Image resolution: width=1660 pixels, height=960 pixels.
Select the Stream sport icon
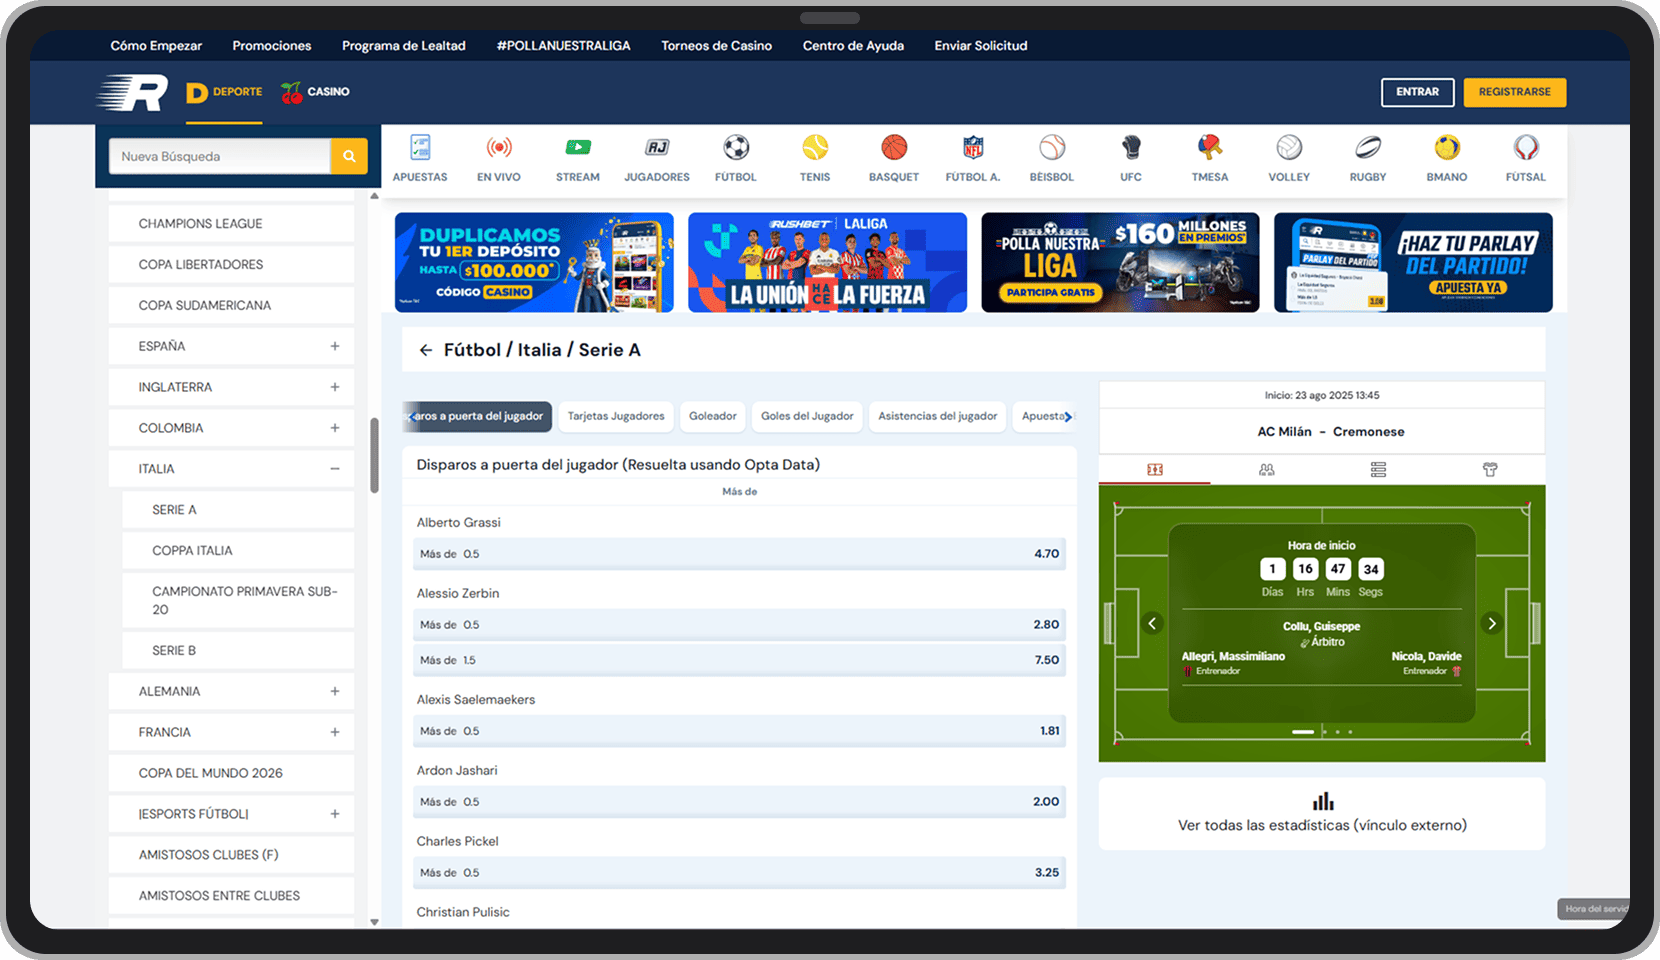click(578, 148)
